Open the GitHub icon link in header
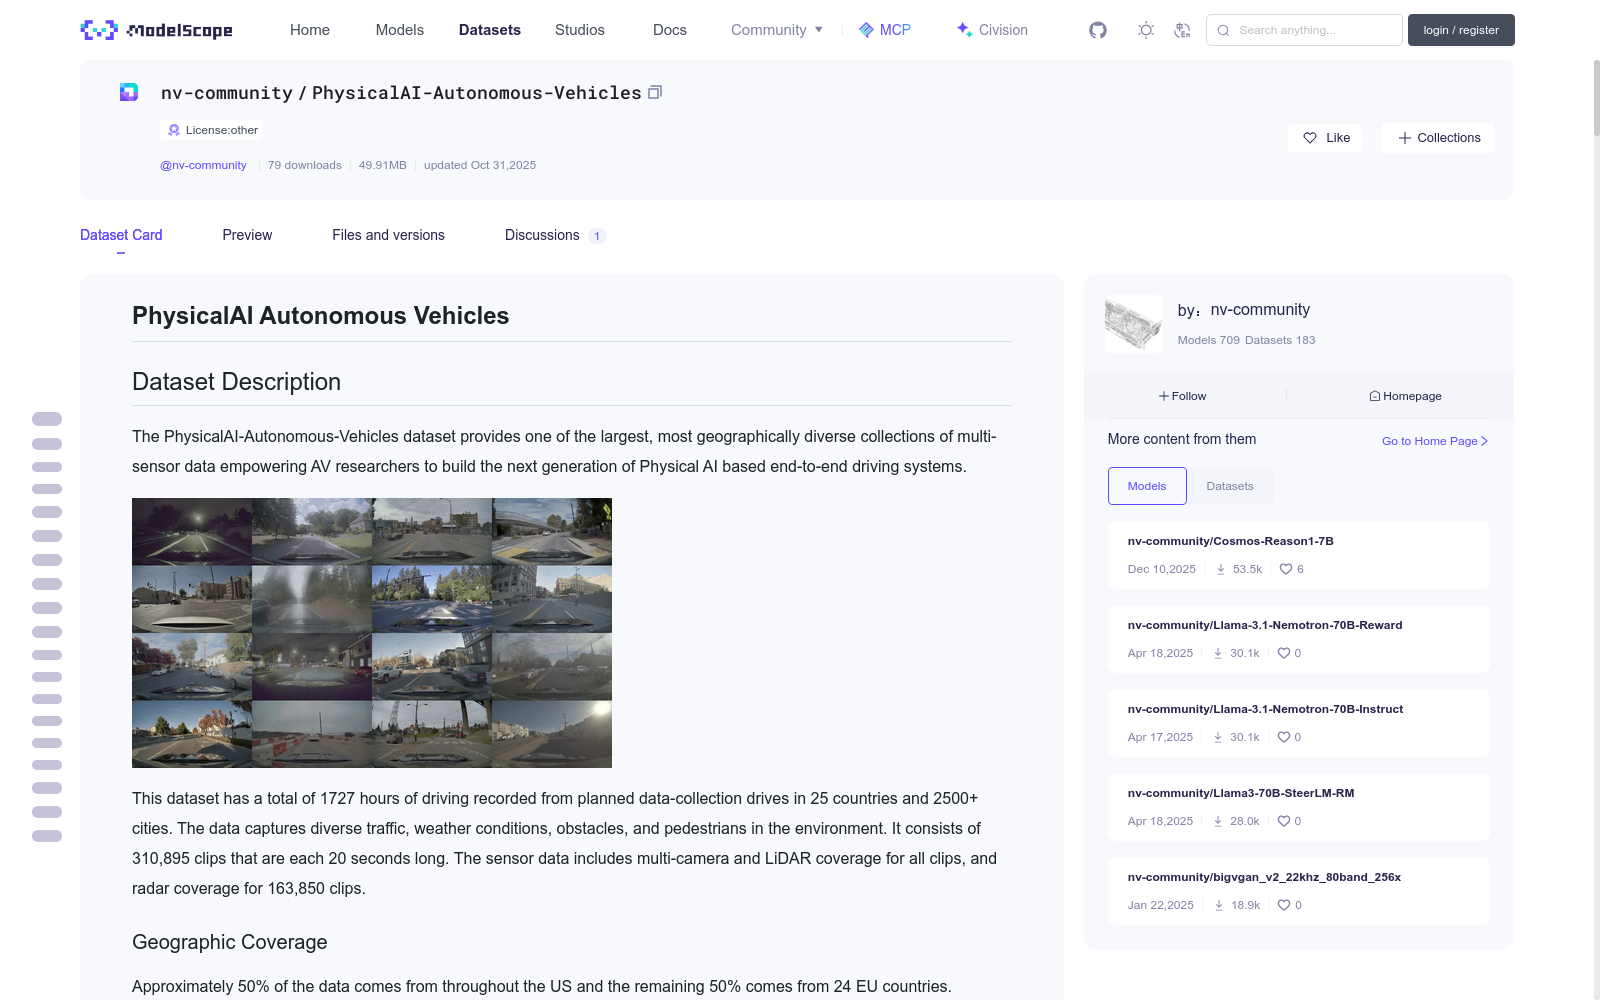This screenshot has width=1600, height=1000. click(1098, 30)
